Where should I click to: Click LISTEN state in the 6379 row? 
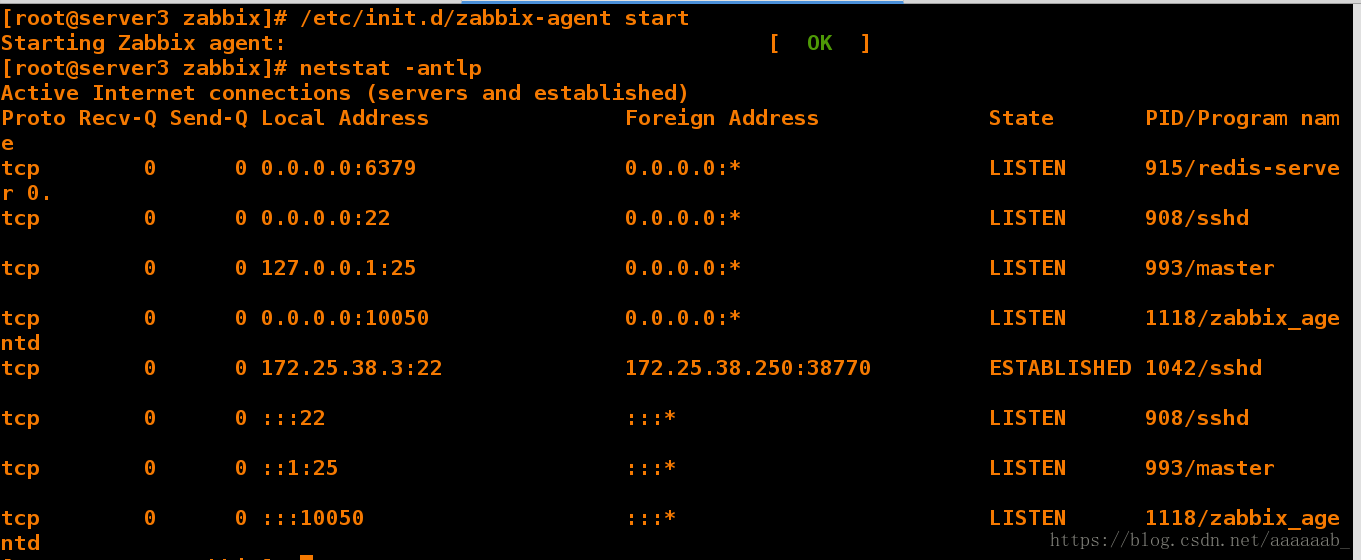point(1028,168)
